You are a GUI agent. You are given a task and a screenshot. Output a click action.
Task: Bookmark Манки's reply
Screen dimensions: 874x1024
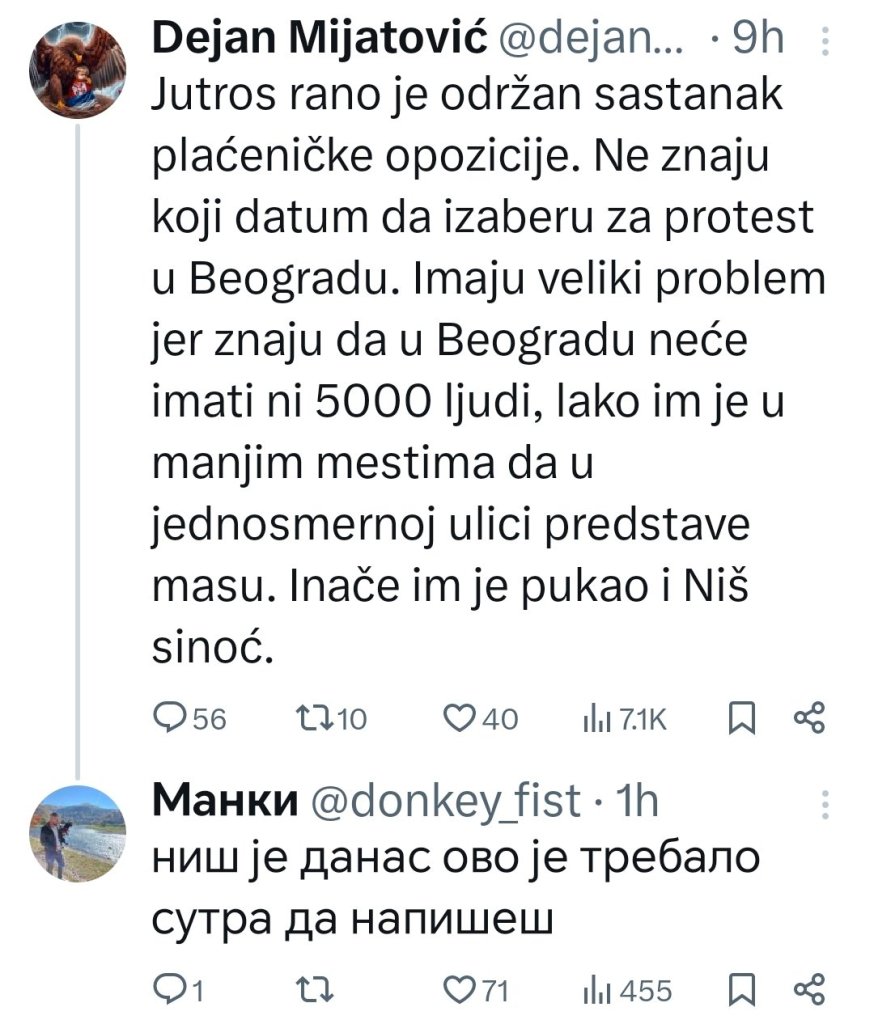click(x=741, y=990)
